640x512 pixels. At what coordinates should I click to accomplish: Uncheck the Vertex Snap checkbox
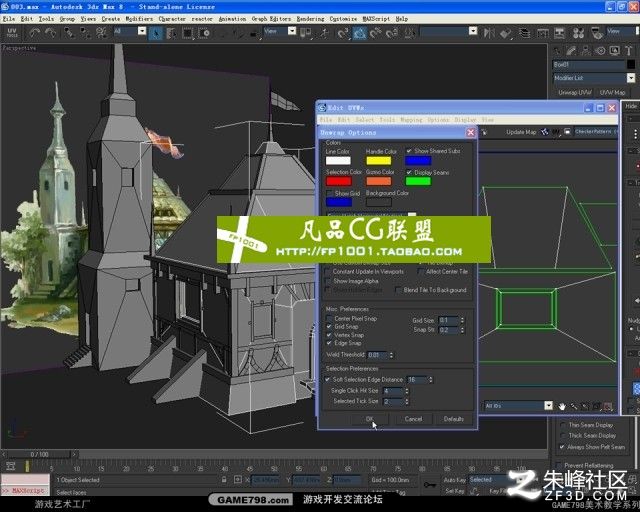tap(329, 335)
